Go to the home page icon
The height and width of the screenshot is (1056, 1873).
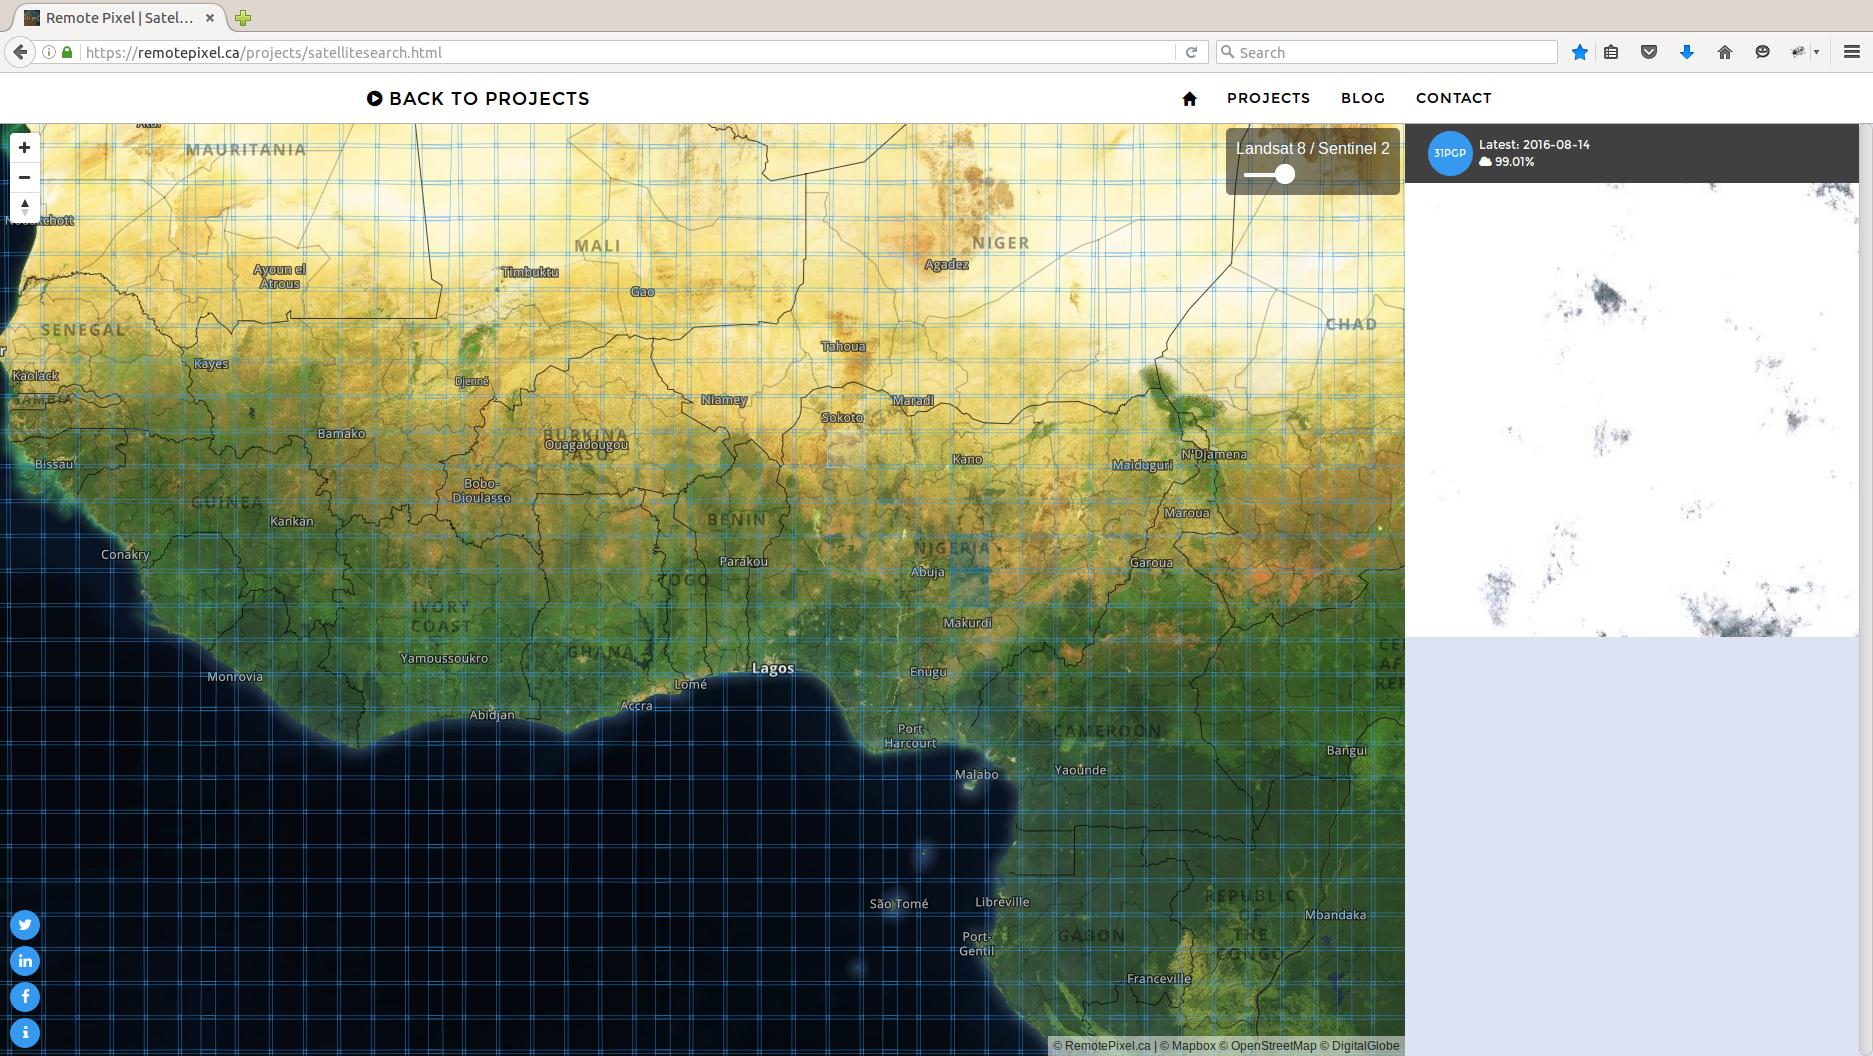point(1189,98)
